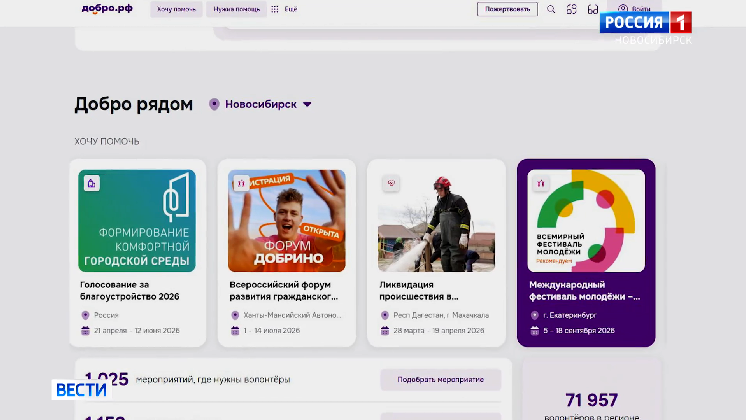Click heart badge on firefighter card
Screen dimensions: 746x420
[391, 183]
